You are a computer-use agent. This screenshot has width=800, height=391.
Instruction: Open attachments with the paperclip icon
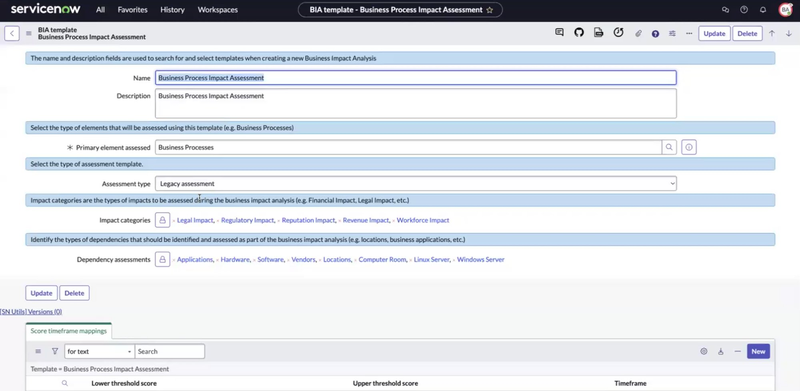(638, 34)
